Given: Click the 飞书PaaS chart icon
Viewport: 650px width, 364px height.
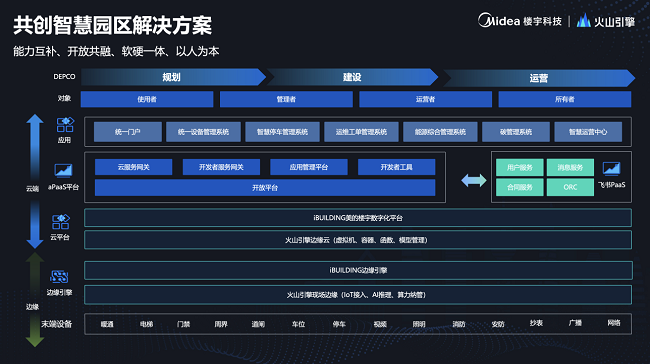Looking at the screenshot, I should [611, 169].
